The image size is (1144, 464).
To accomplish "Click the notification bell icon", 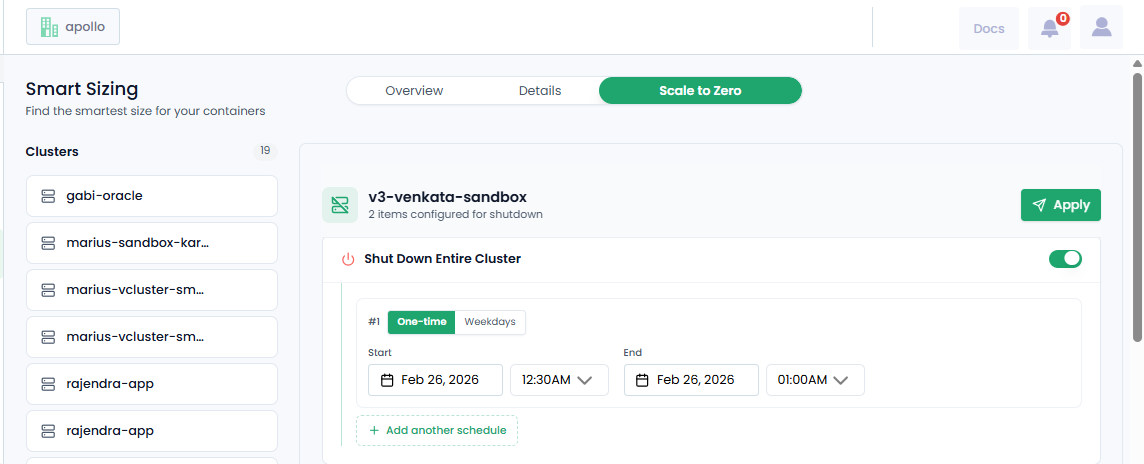I will [1049, 28].
